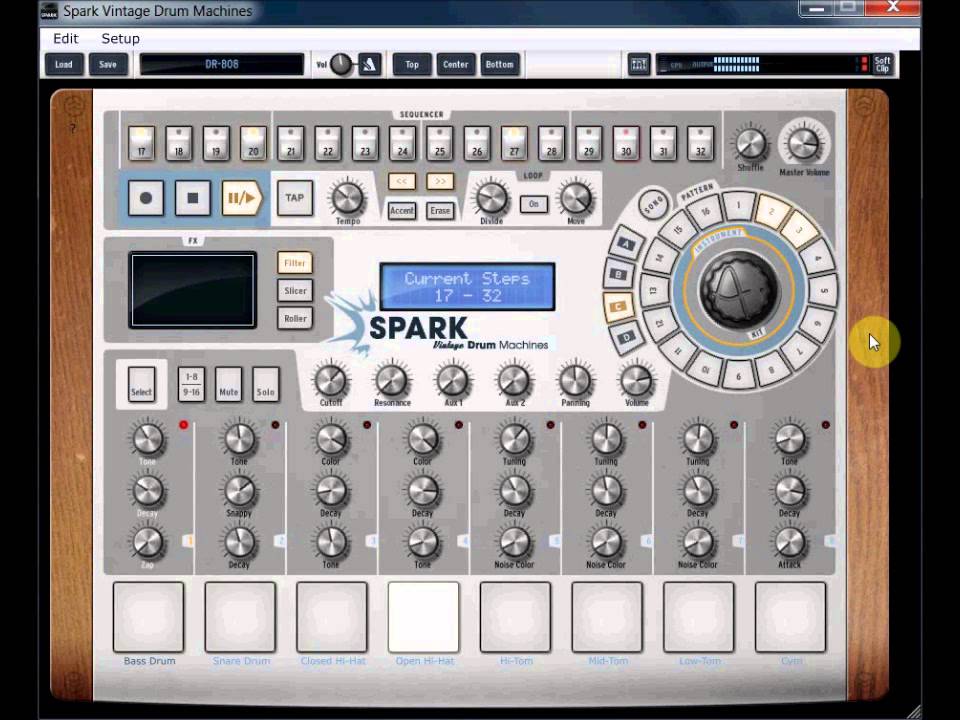
Task: Click the Master Volume knob
Action: (x=804, y=143)
